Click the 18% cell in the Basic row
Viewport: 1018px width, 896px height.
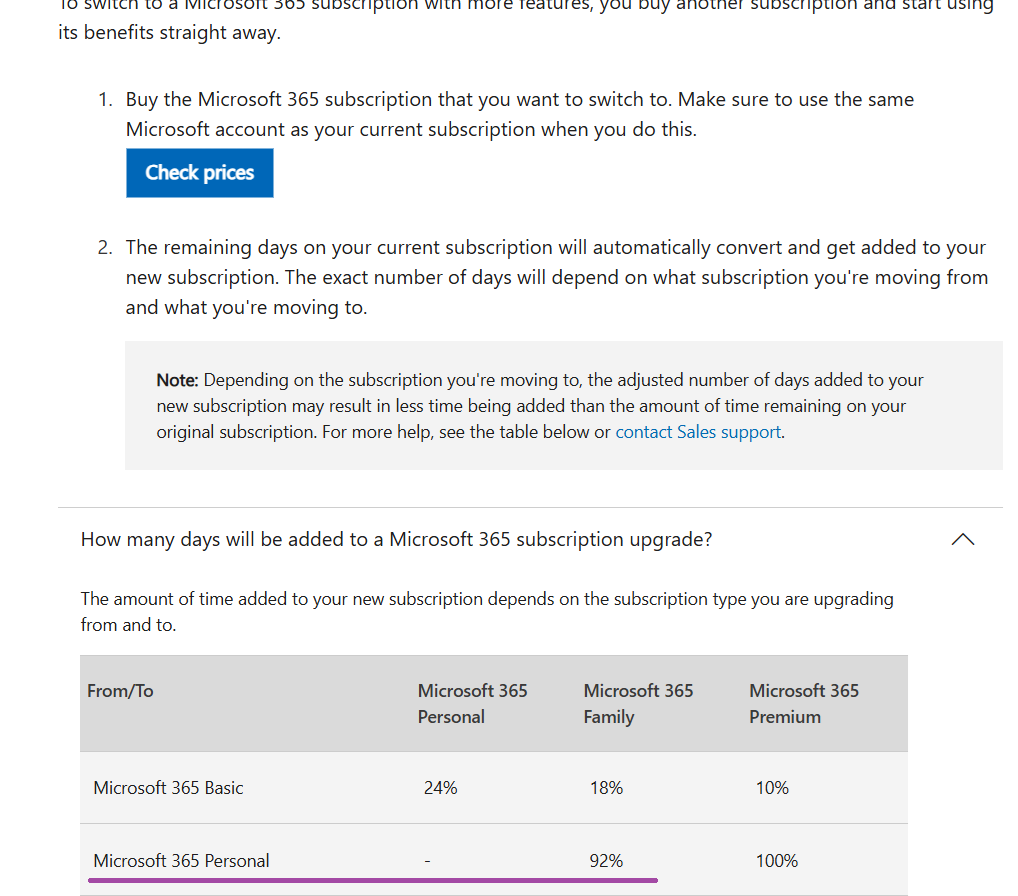click(x=606, y=788)
